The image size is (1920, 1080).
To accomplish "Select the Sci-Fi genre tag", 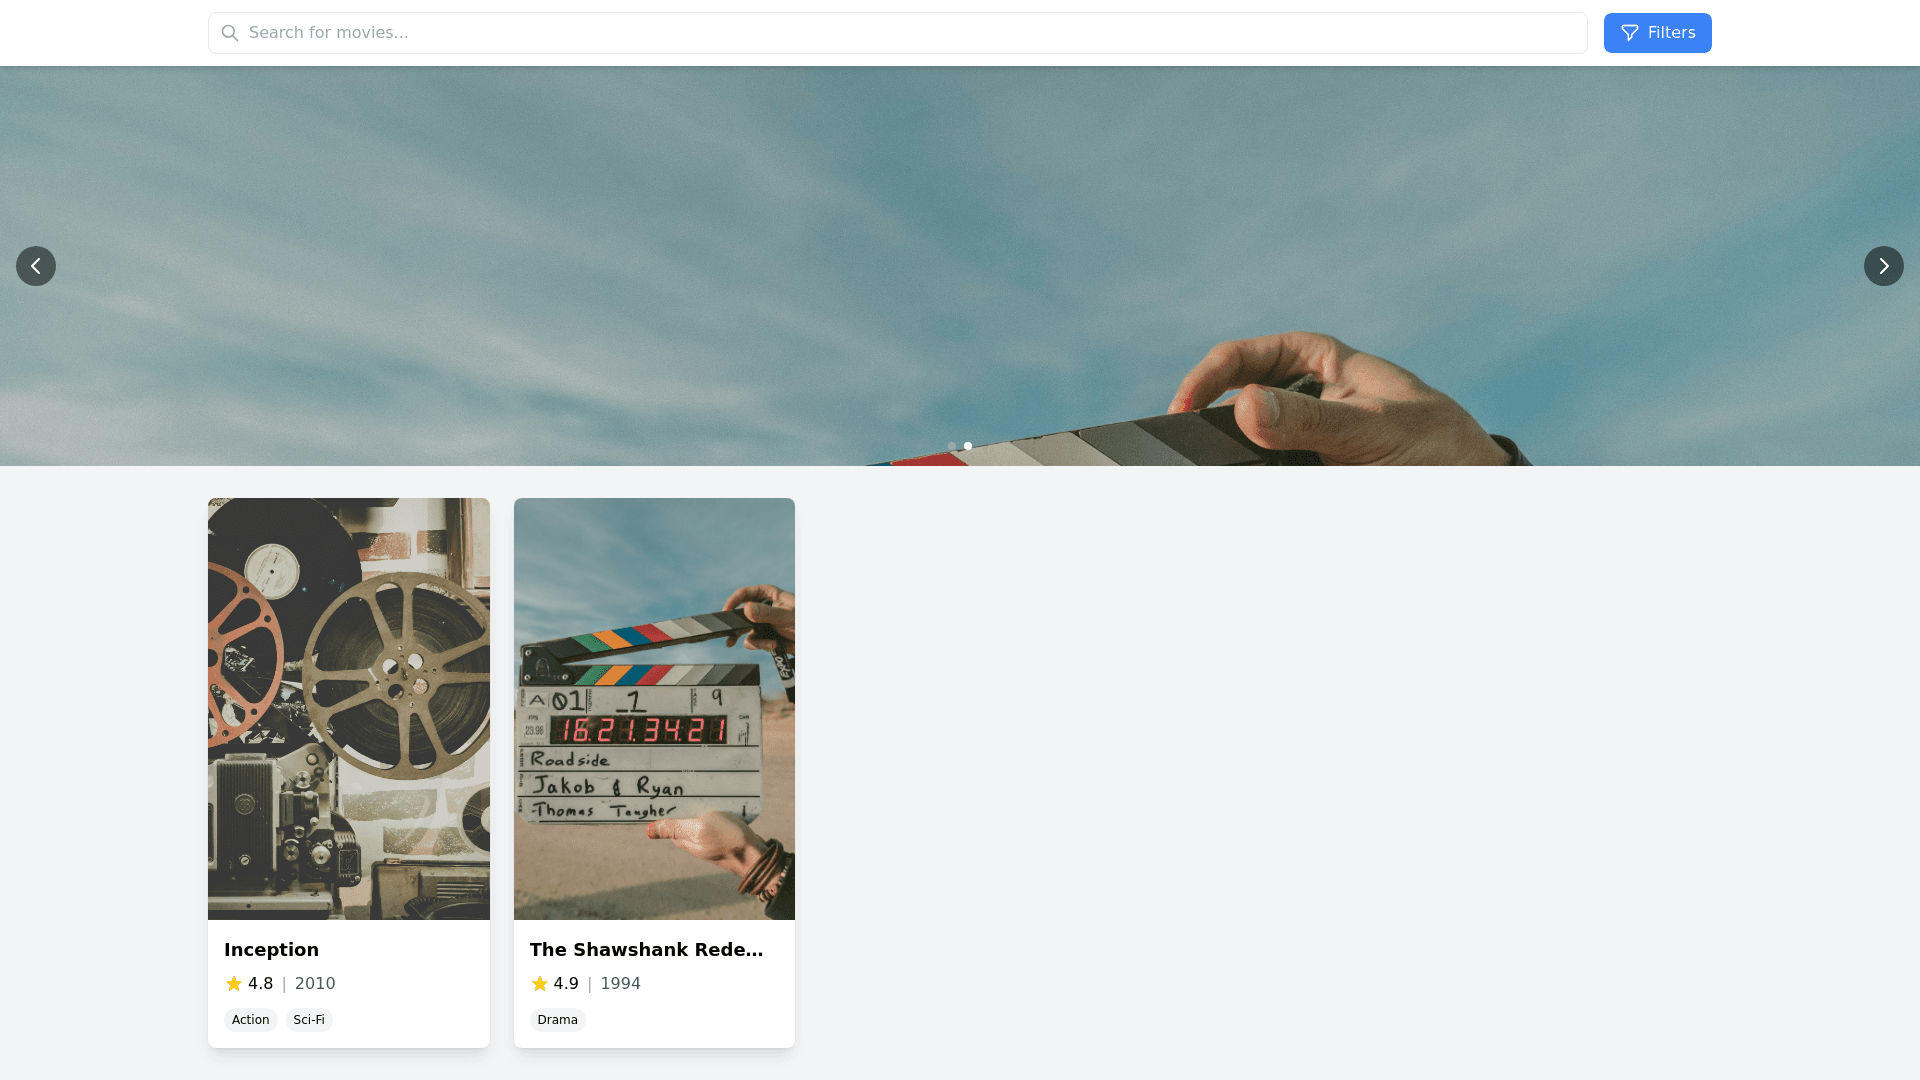I will click(309, 1020).
